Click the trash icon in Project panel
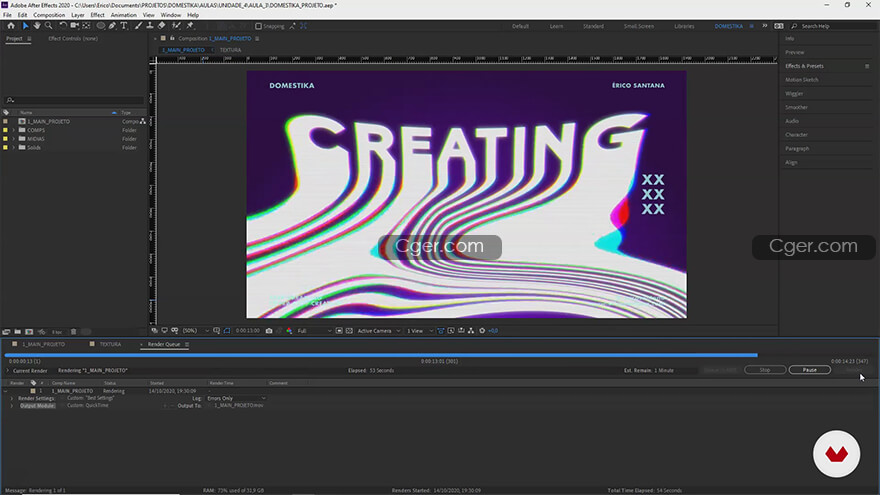This screenshot has width=880, height=495. 73,331
